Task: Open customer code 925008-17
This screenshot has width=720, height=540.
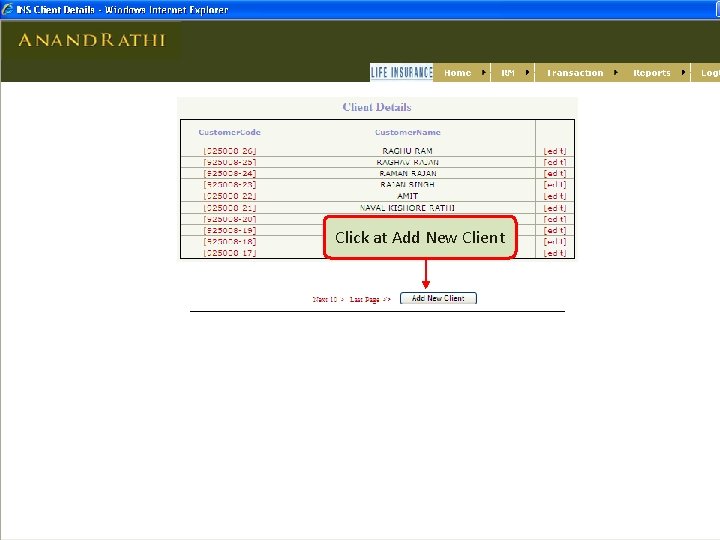Action: pyautogui.click(x=230, y=253)
